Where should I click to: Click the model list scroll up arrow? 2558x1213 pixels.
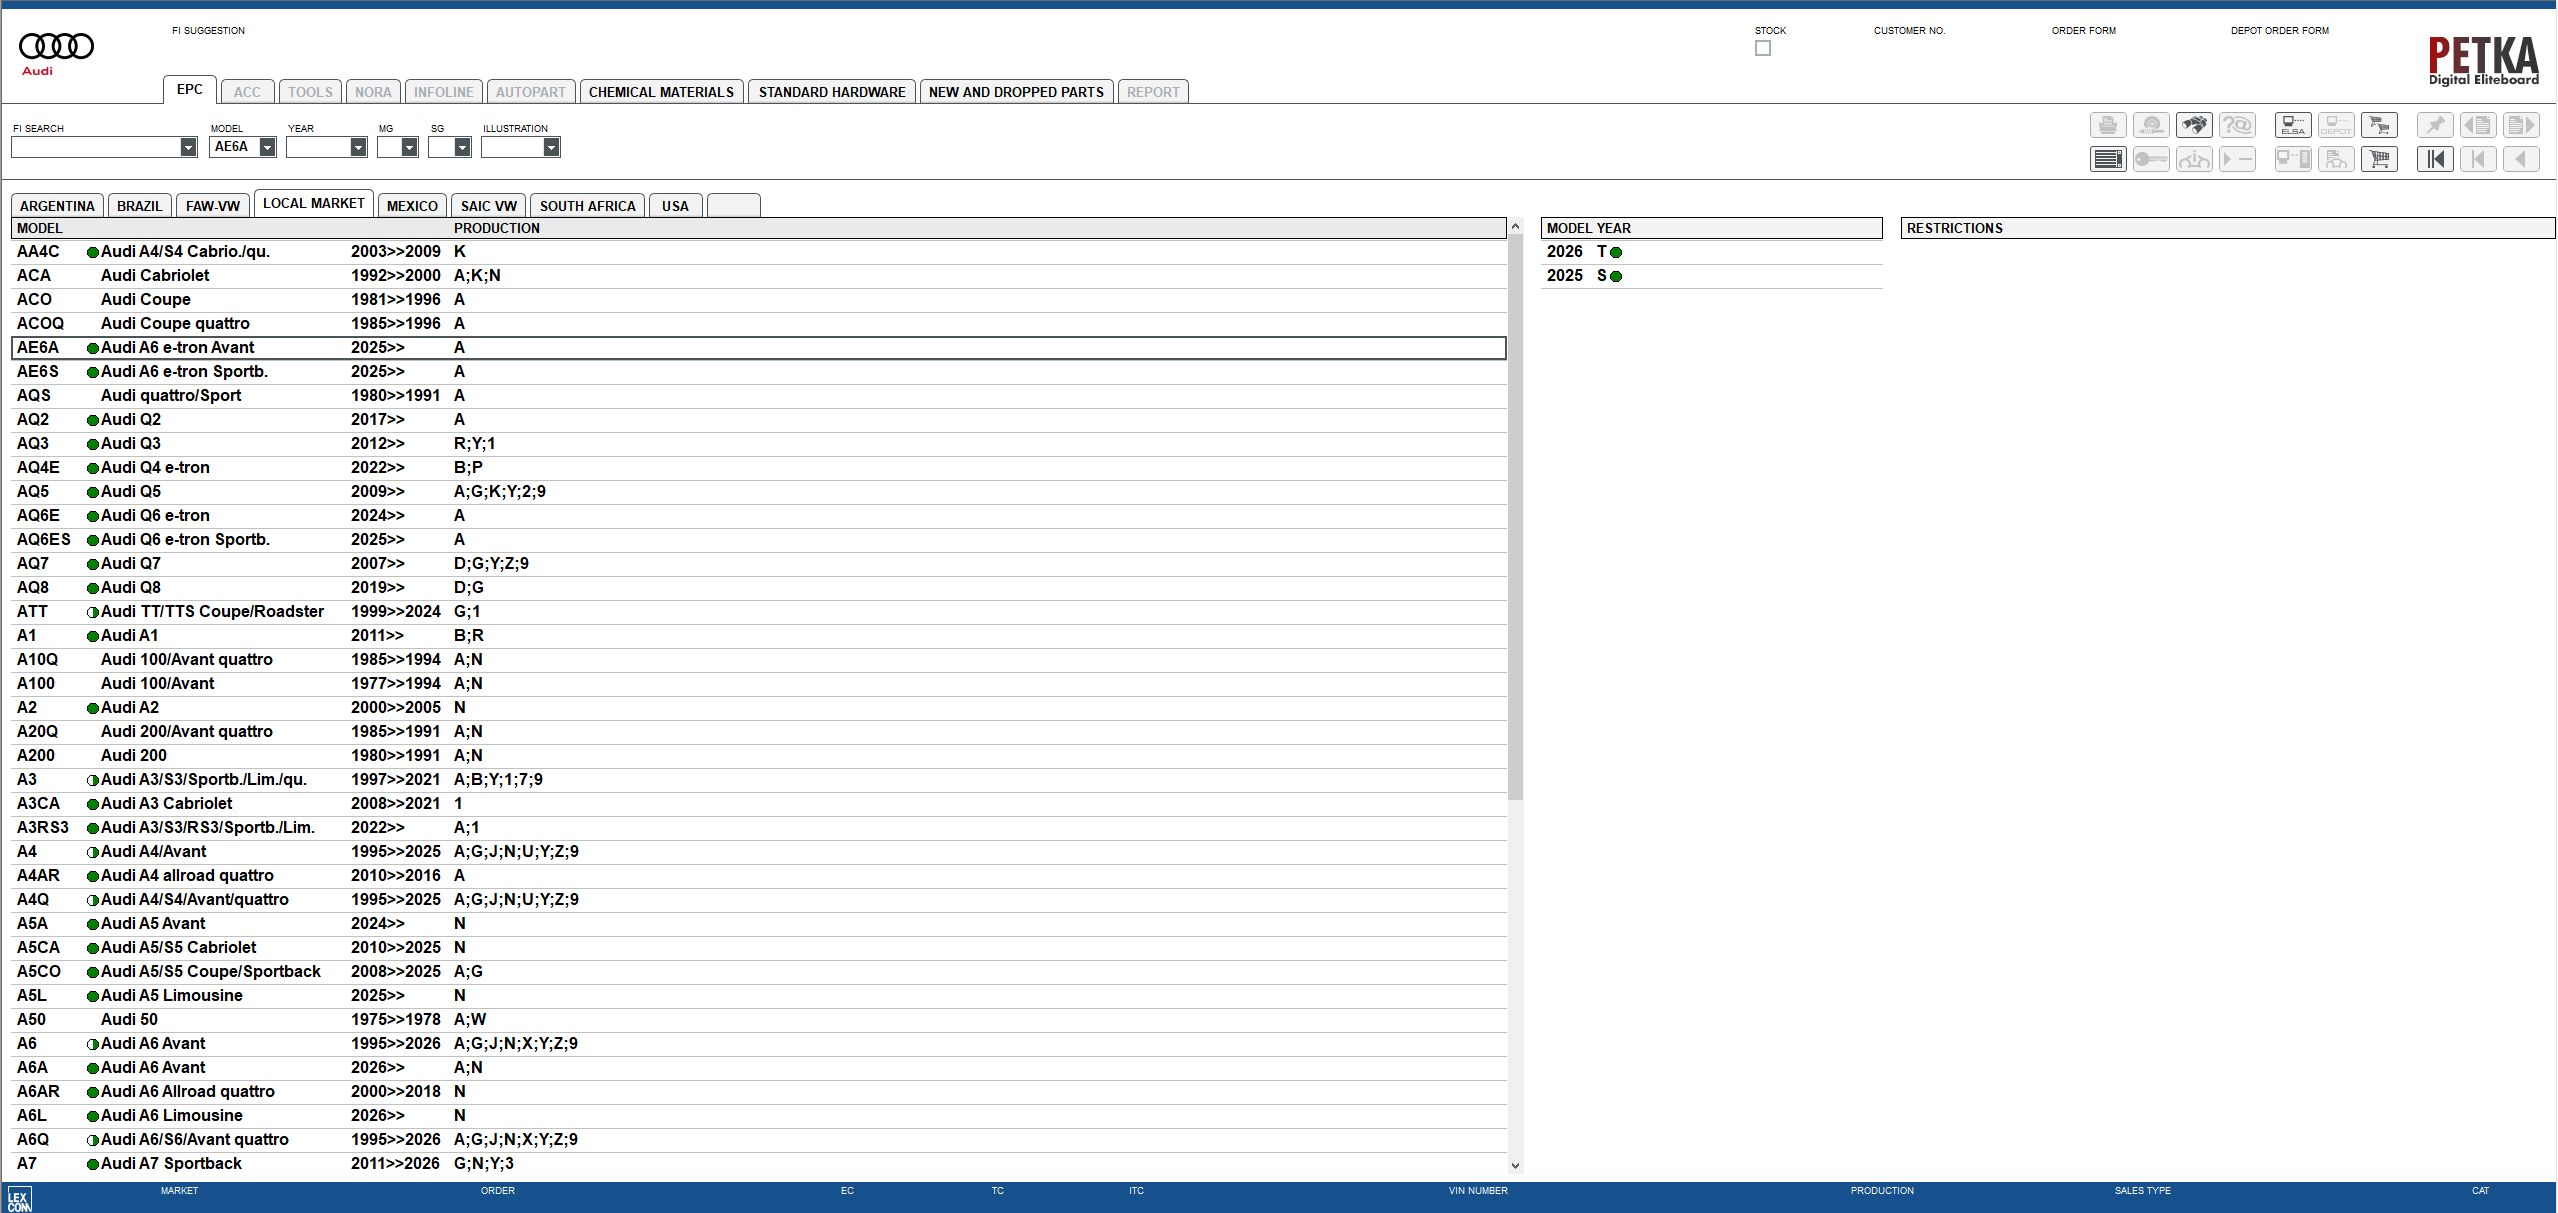tap(1515, 227)
